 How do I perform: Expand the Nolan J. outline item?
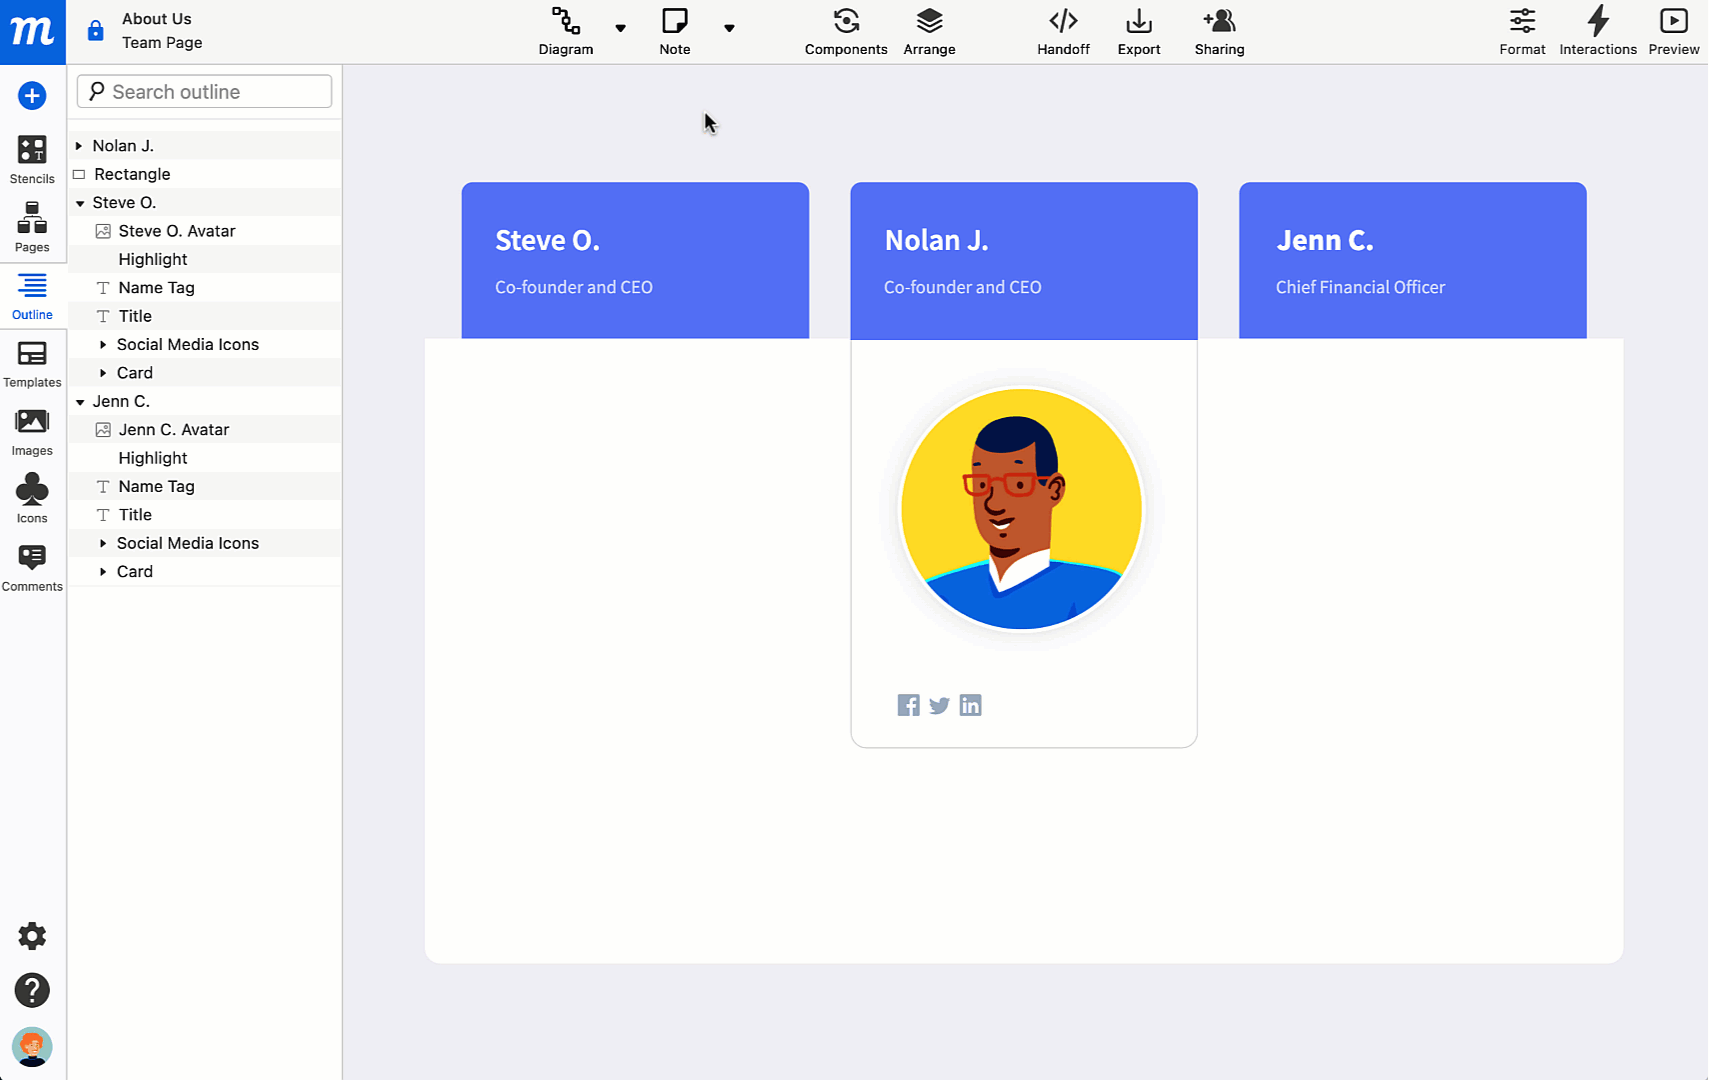[80, 145]
